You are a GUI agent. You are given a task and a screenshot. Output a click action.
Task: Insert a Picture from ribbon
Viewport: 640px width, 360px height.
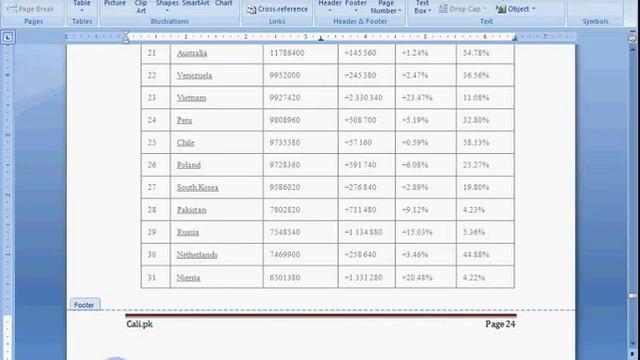[115, 4]
